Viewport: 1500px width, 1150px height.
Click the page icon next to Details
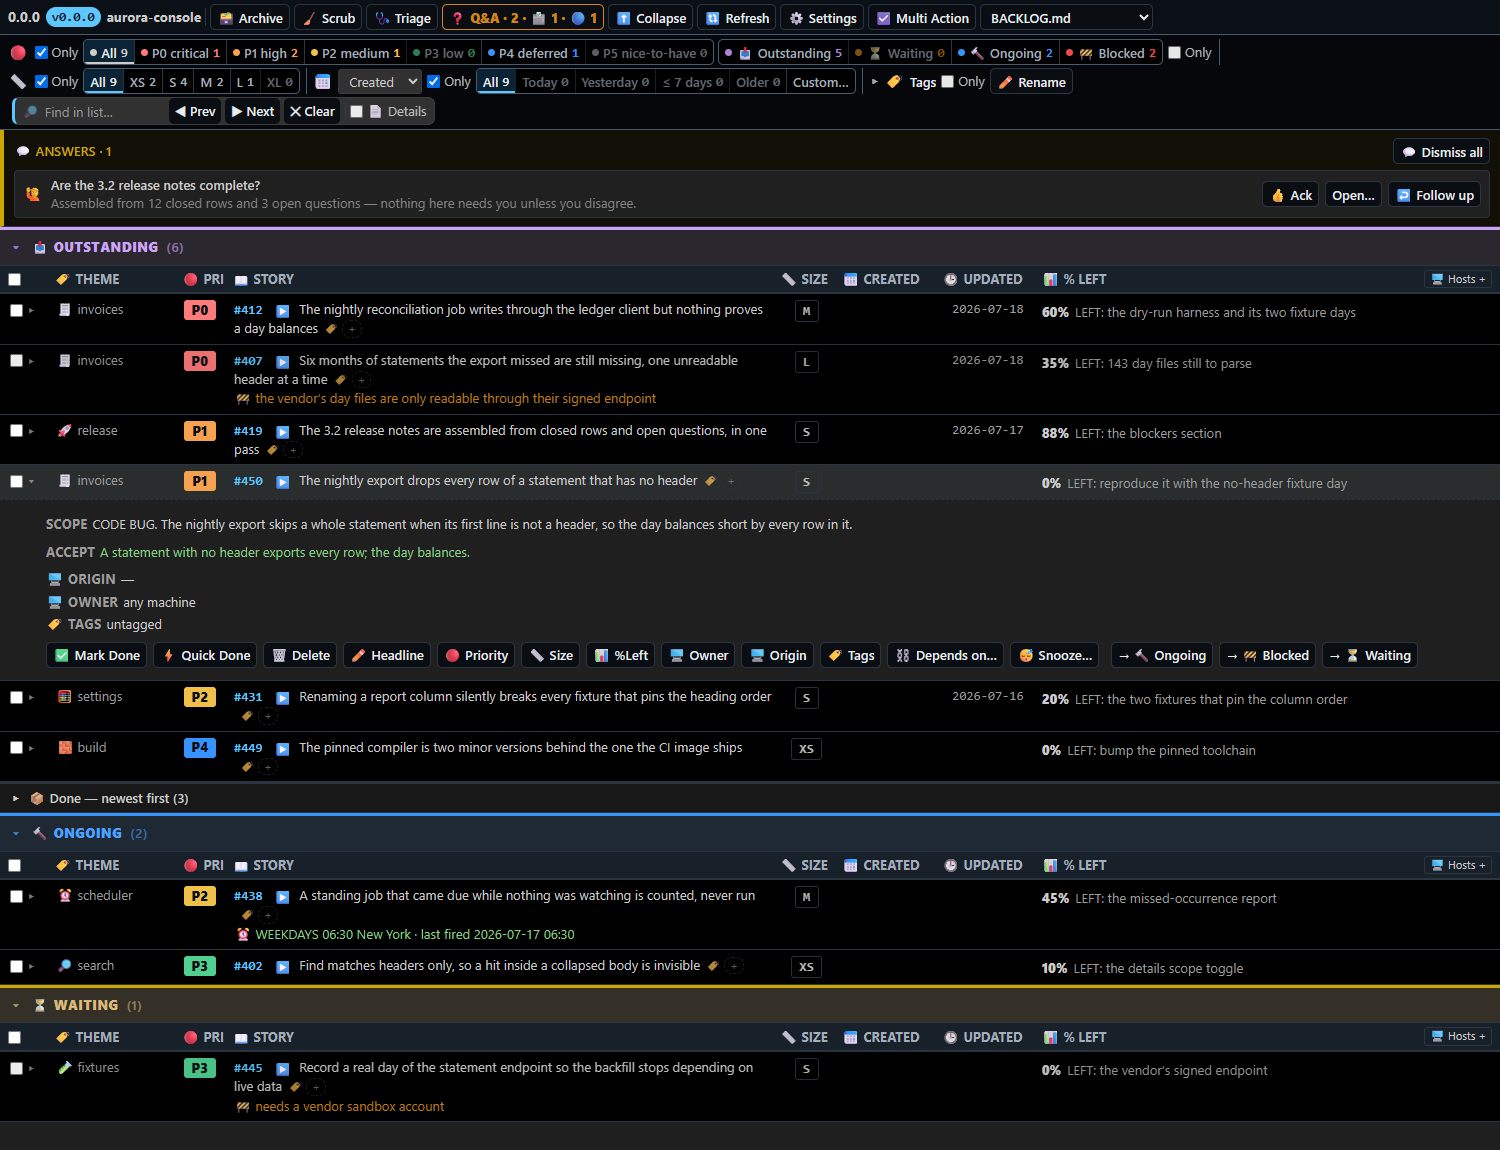click(x=376, y=112)
